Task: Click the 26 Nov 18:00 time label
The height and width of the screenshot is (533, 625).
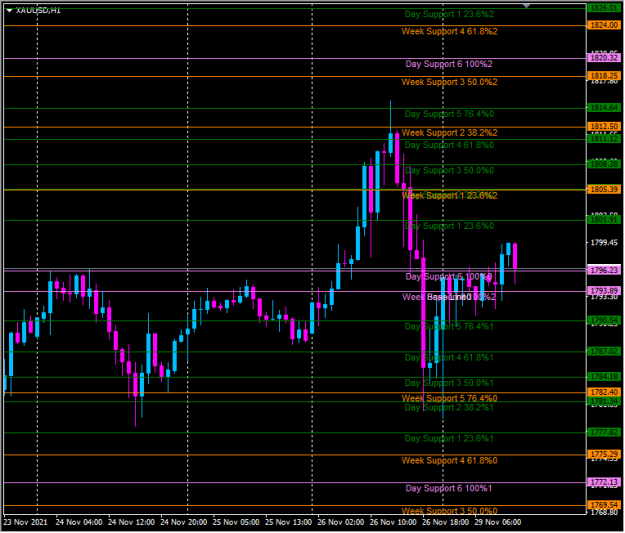Action: pos(446,522)
